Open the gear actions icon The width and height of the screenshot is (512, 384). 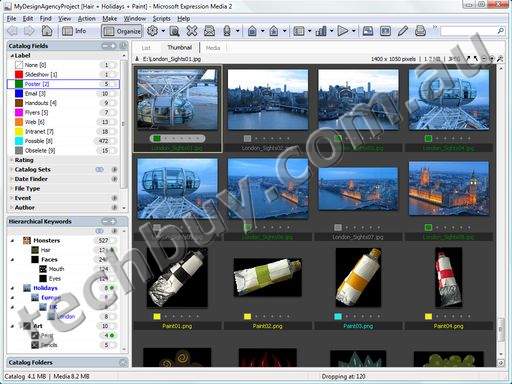pos(152,31)
